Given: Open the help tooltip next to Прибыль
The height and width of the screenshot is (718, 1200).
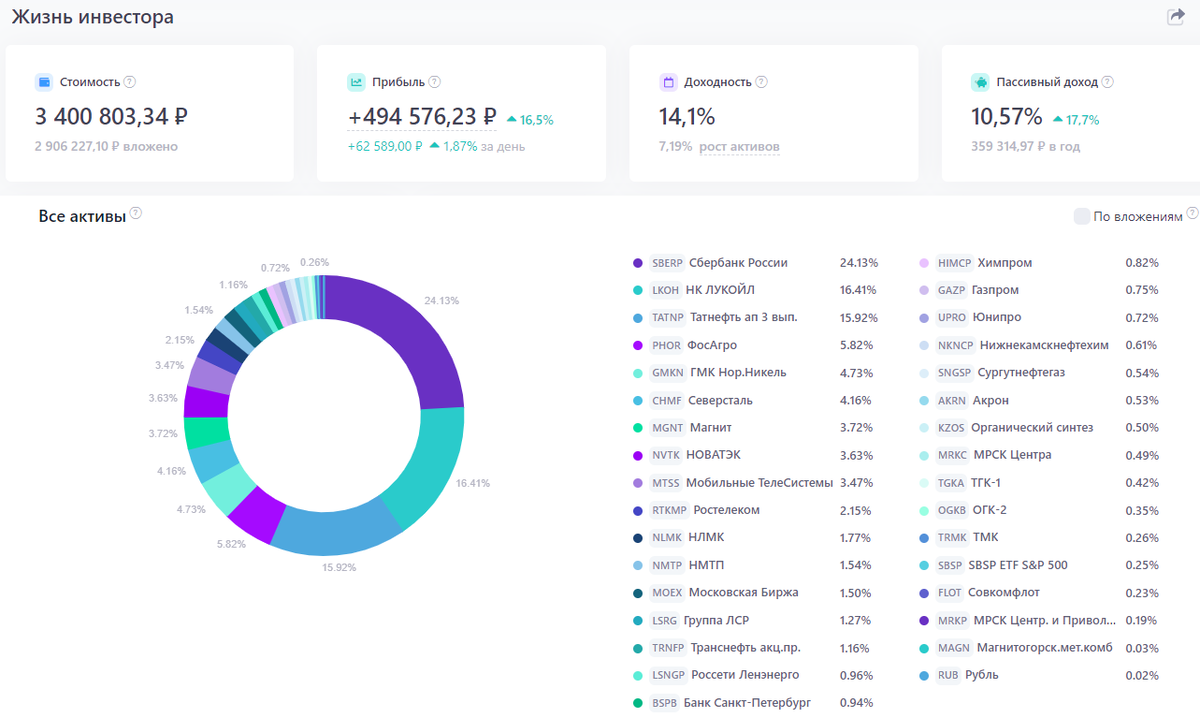Looking at the screenshot, I should (434, 82).
